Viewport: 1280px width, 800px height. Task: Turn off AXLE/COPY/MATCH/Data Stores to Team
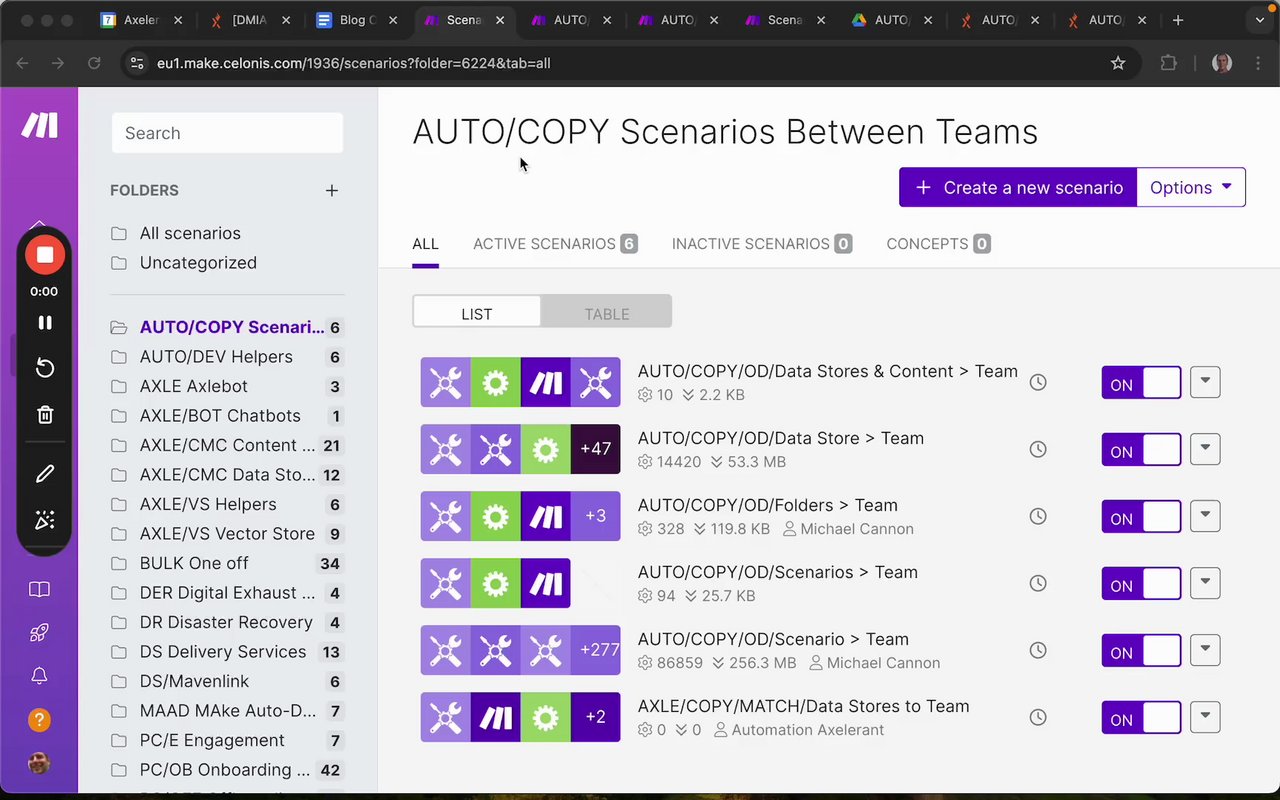click(1141, 717)
